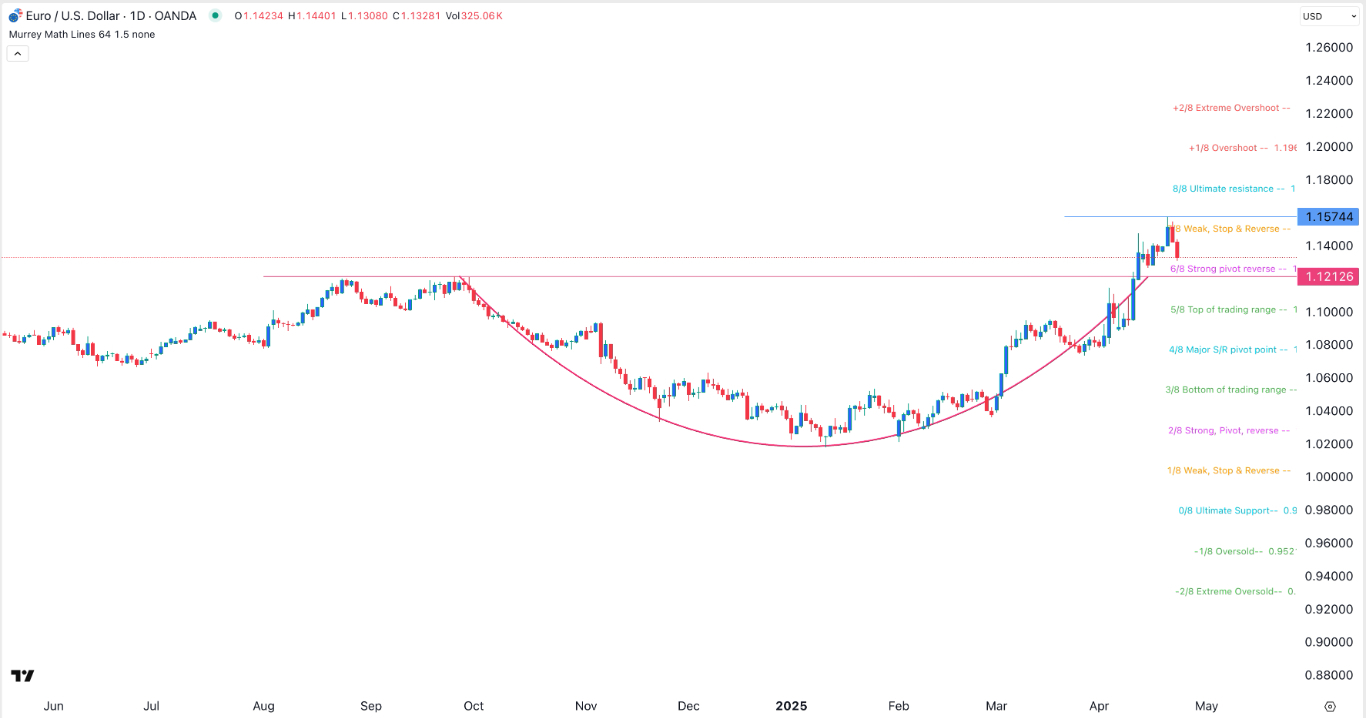Click the 1.20000 price axis label

click(1329, 147)
